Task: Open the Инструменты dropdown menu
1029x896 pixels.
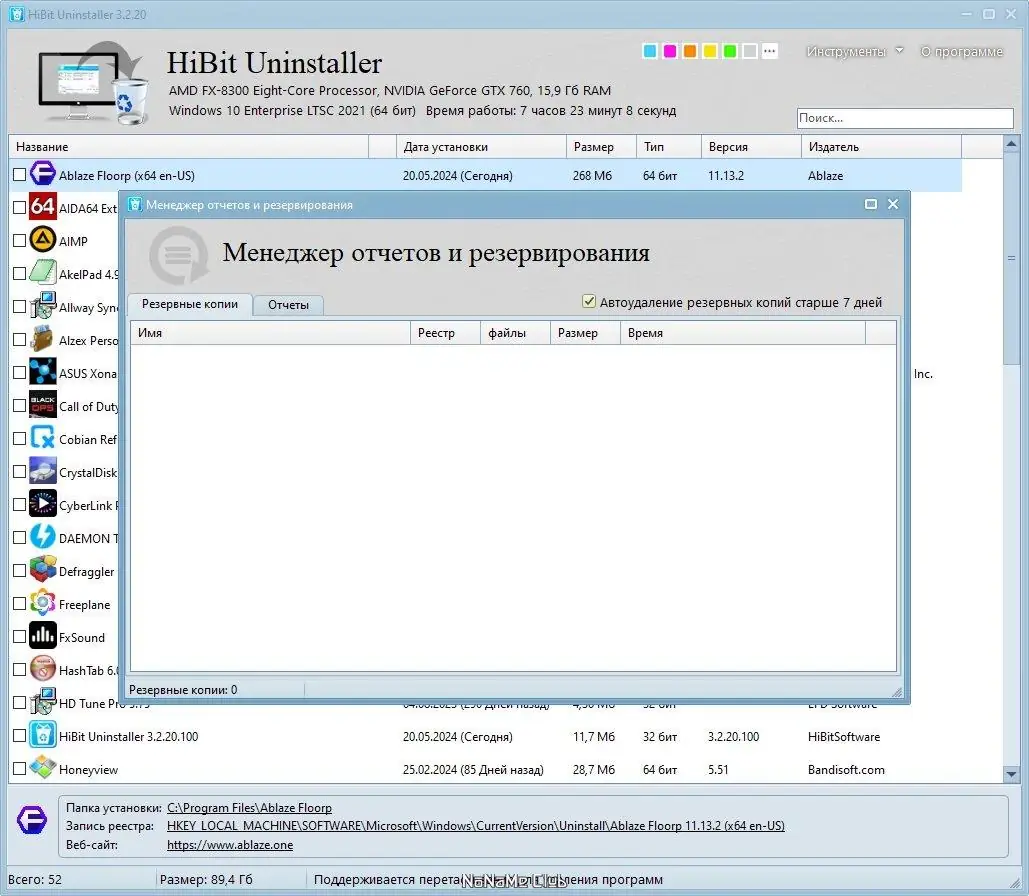Action: pos(854,51)
